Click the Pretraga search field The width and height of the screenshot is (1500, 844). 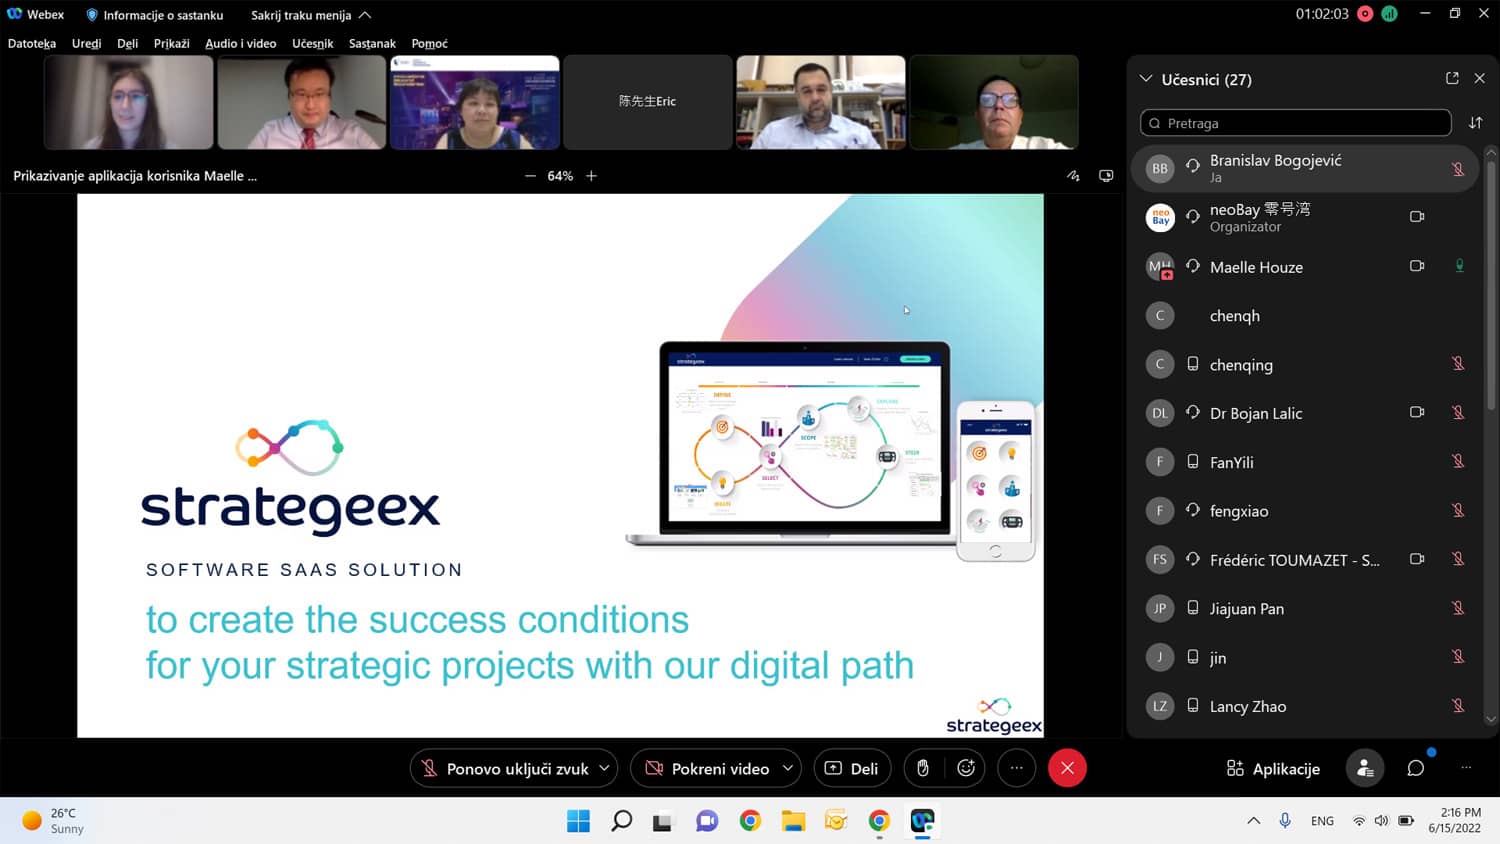pyautogui.click(x=1295, y=123)
